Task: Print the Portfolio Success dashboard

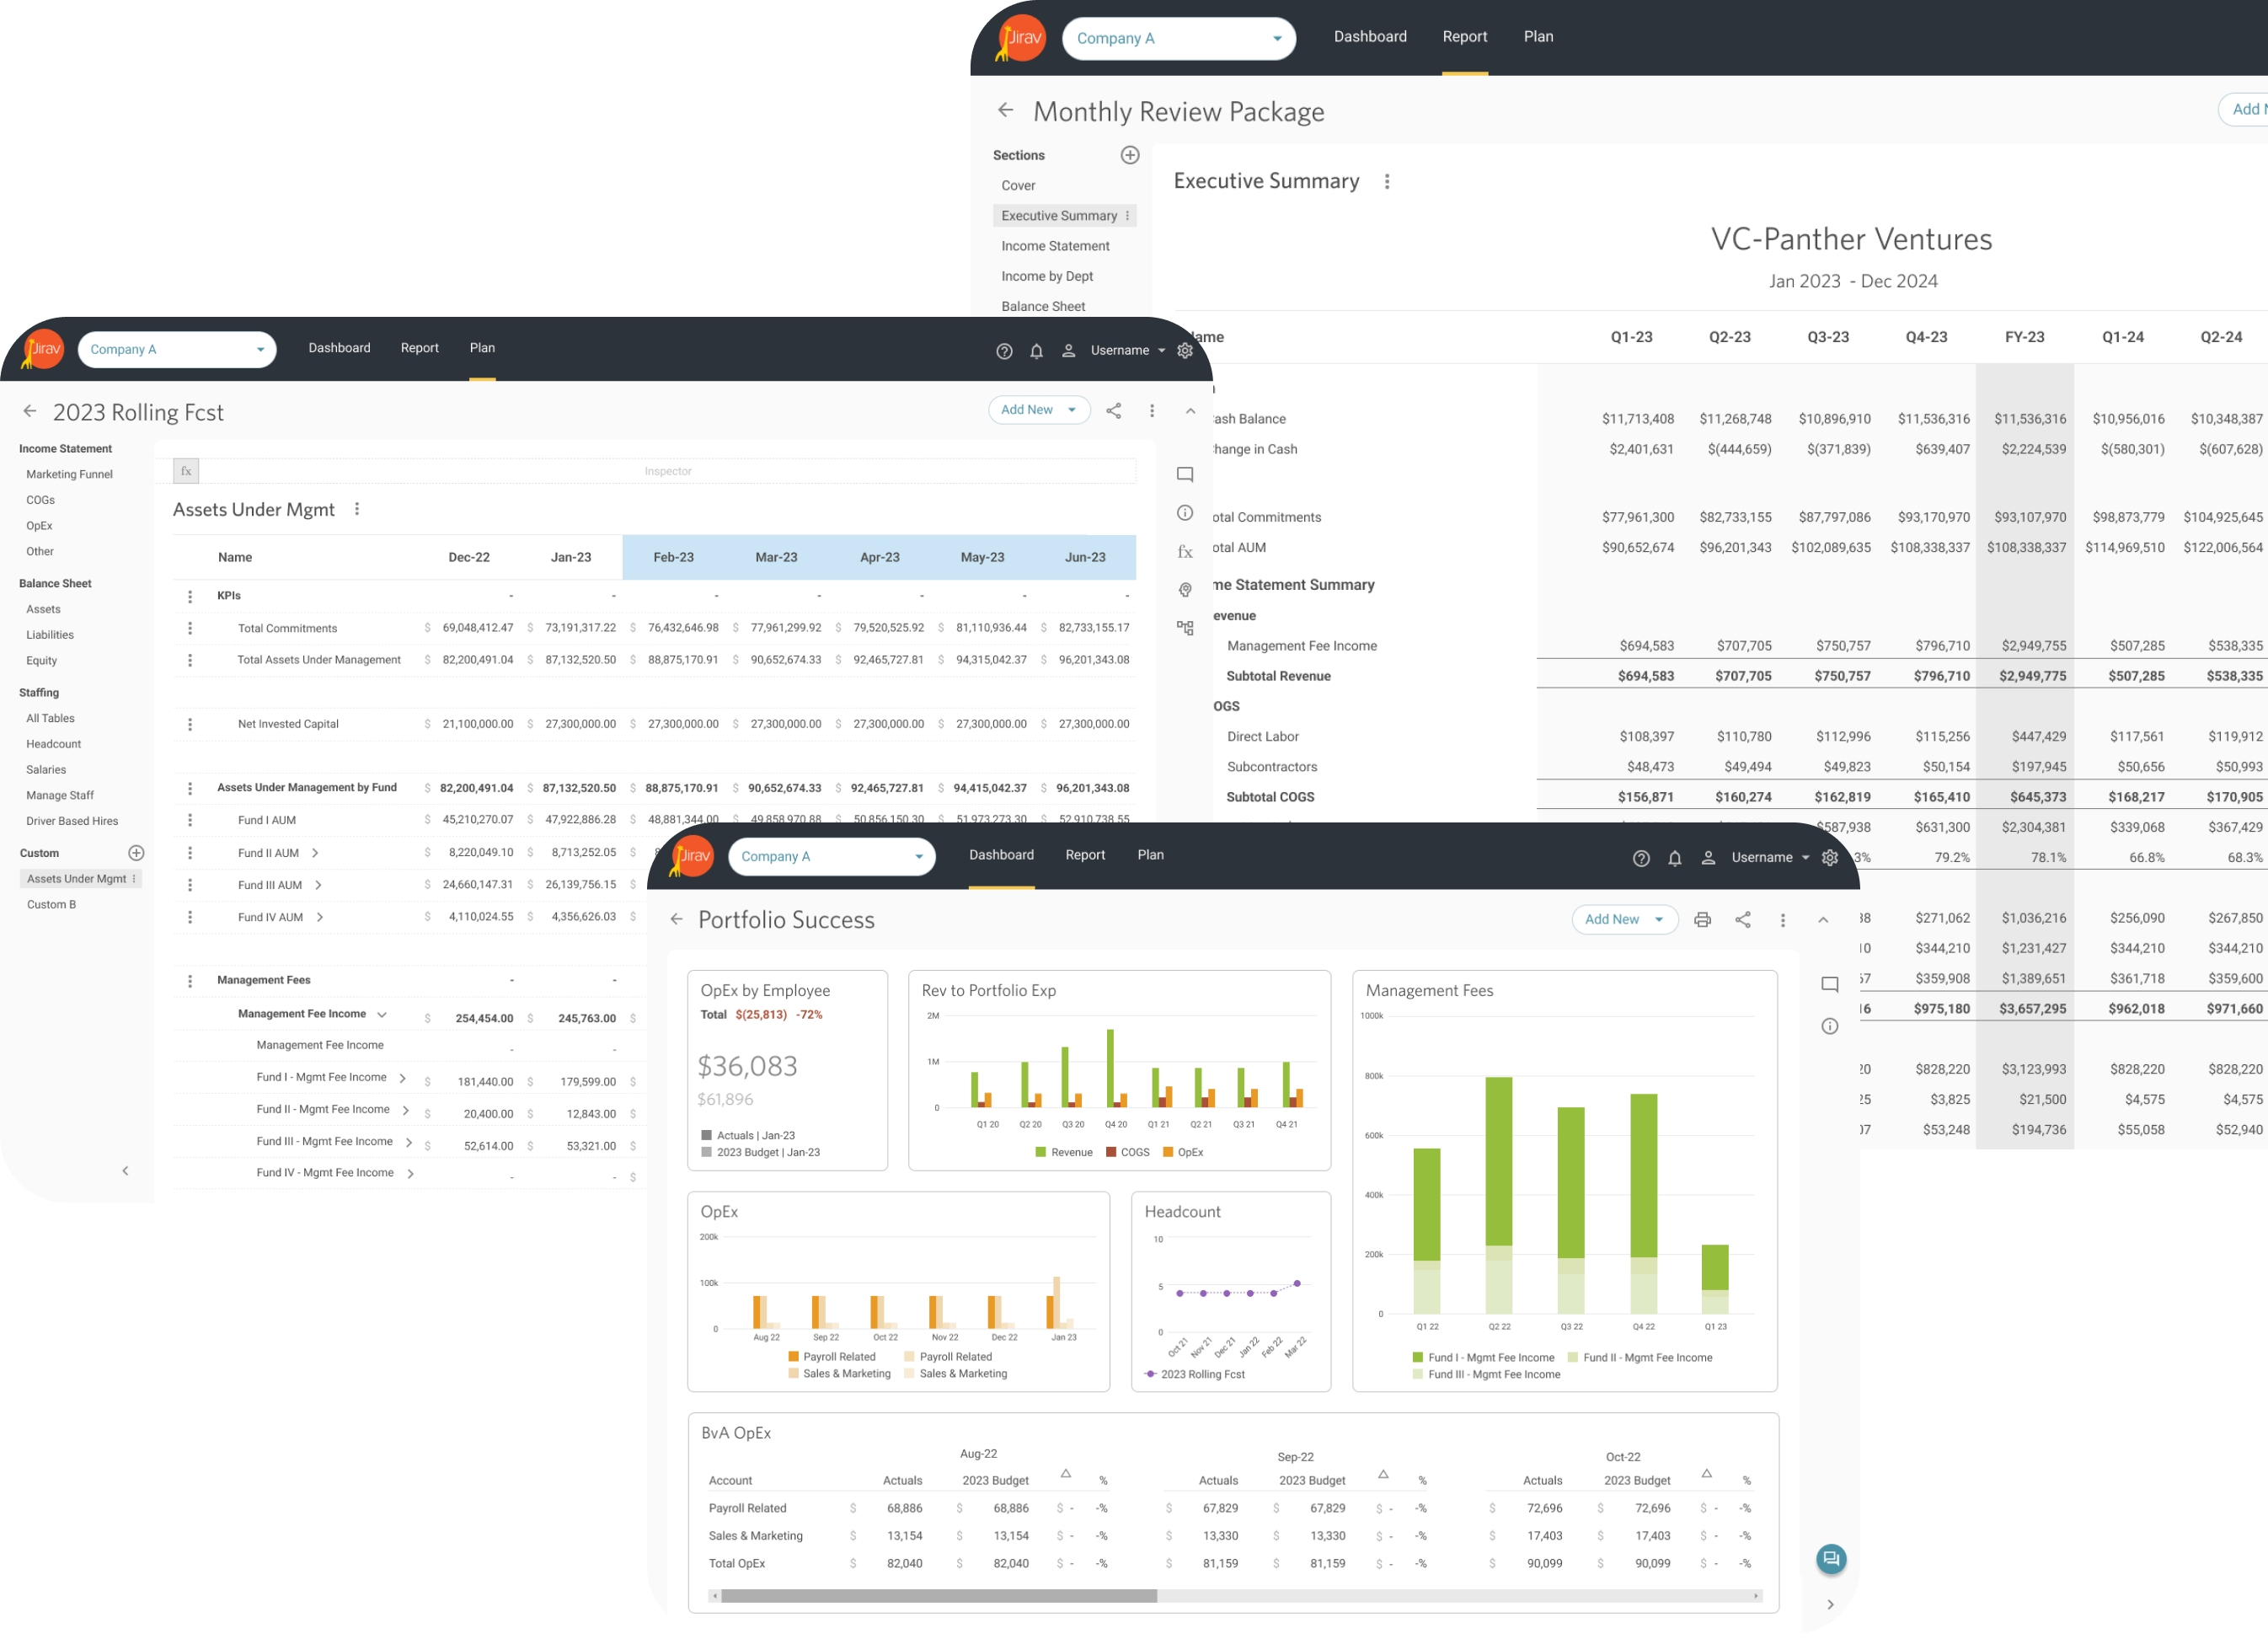Action: click(1702, 920)
